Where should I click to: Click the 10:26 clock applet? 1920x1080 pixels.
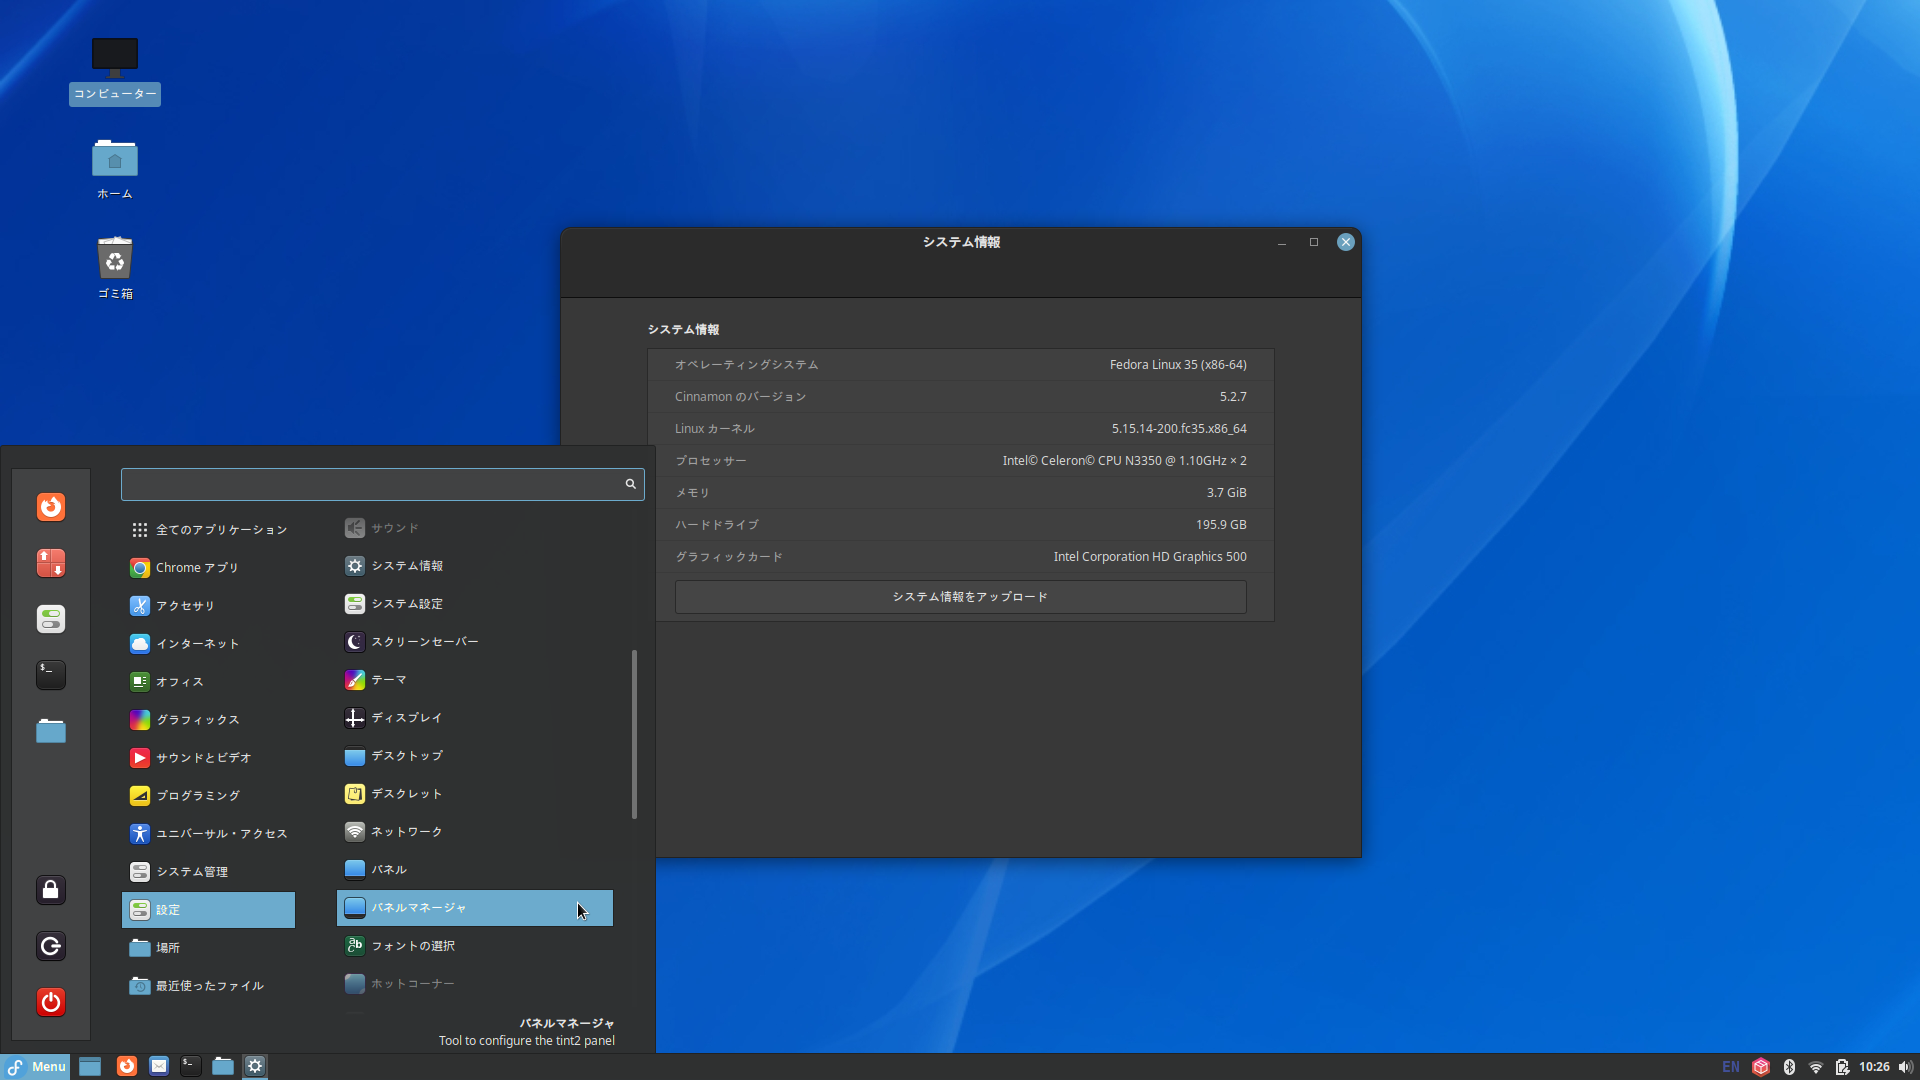click(1874, 1067)
